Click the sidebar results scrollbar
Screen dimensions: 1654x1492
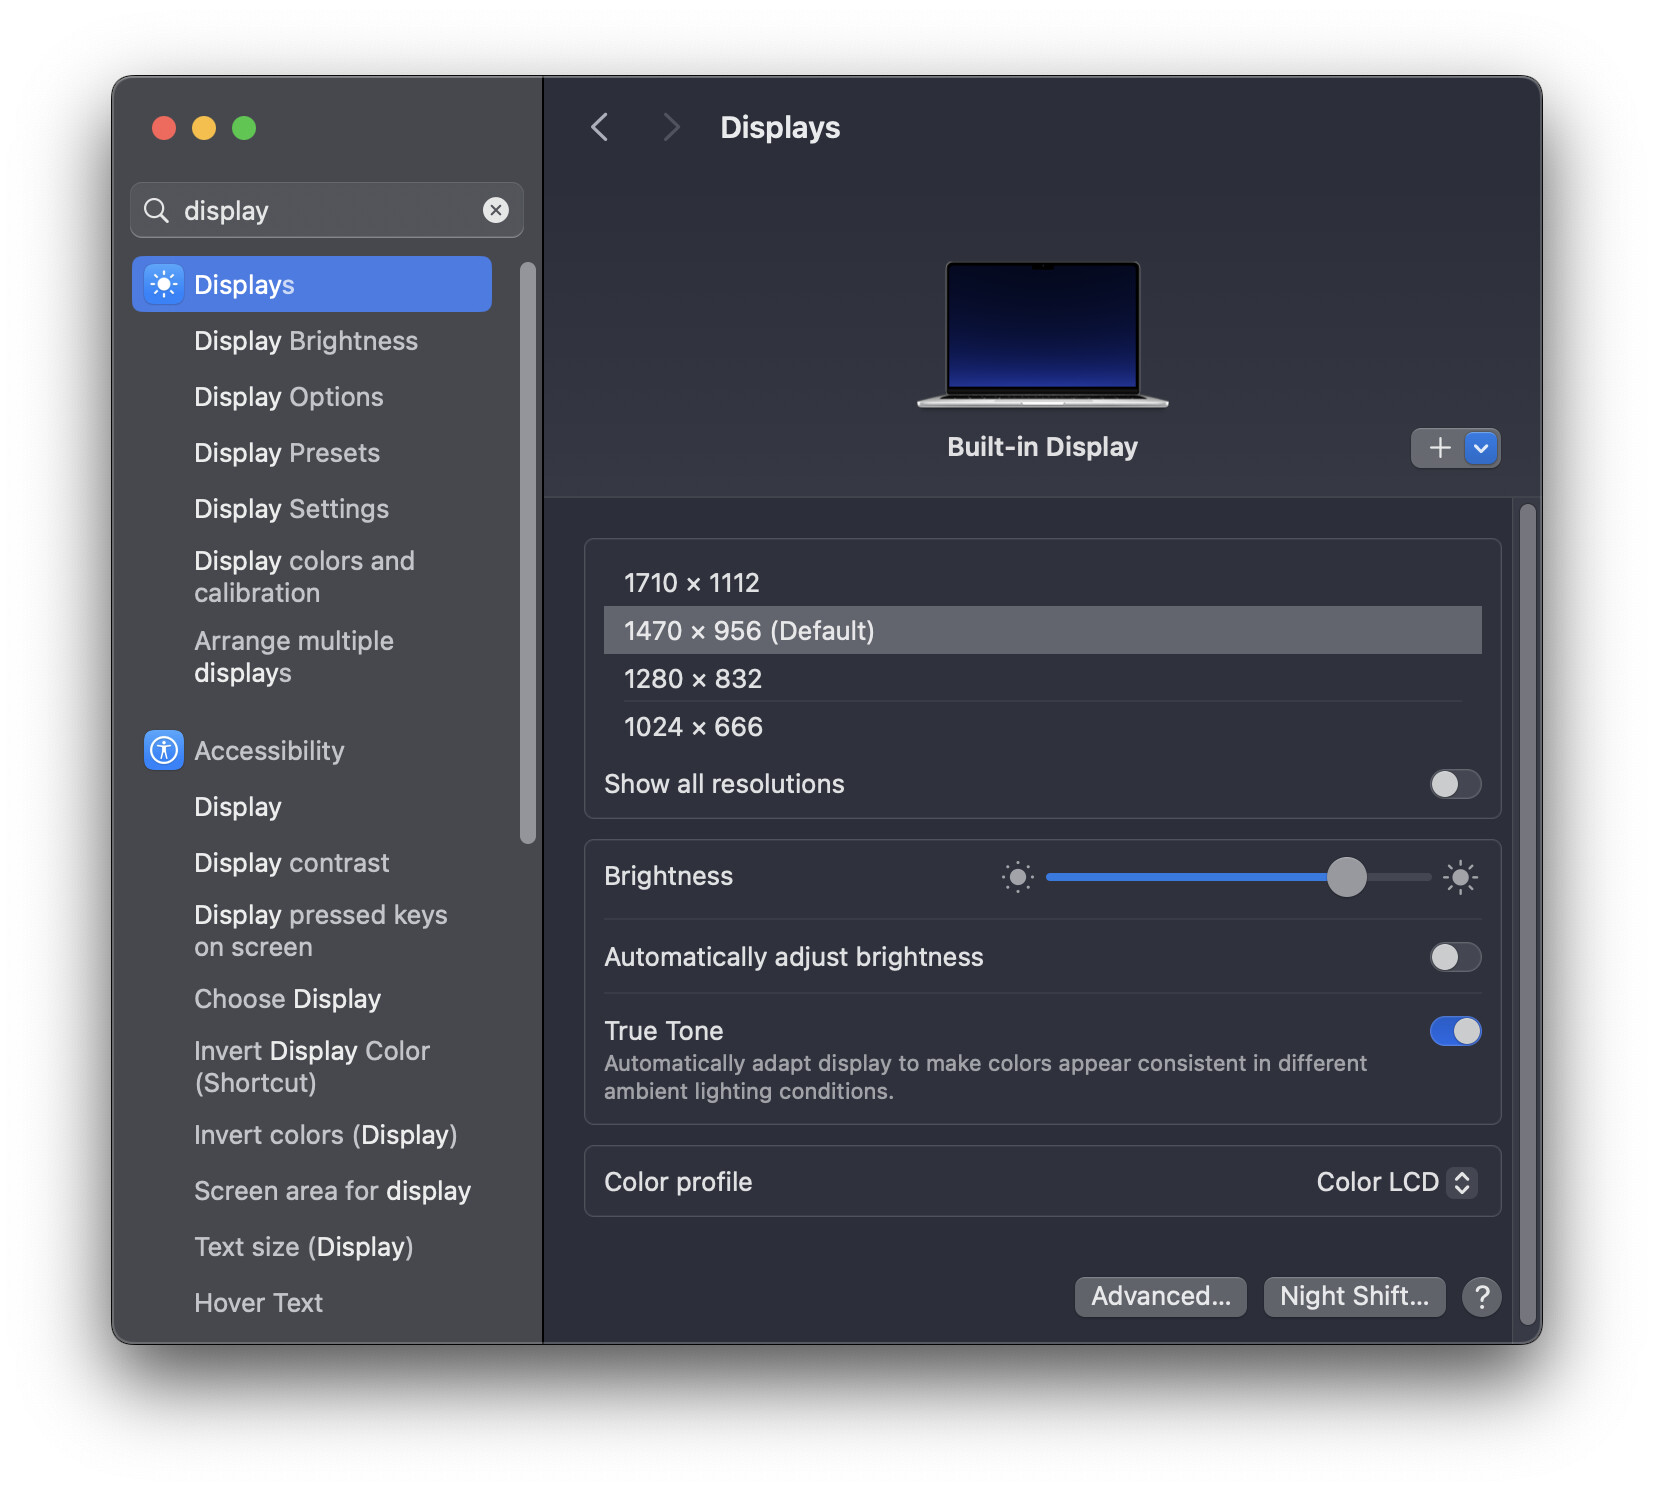pyautogui.click(x=528, y=553)
